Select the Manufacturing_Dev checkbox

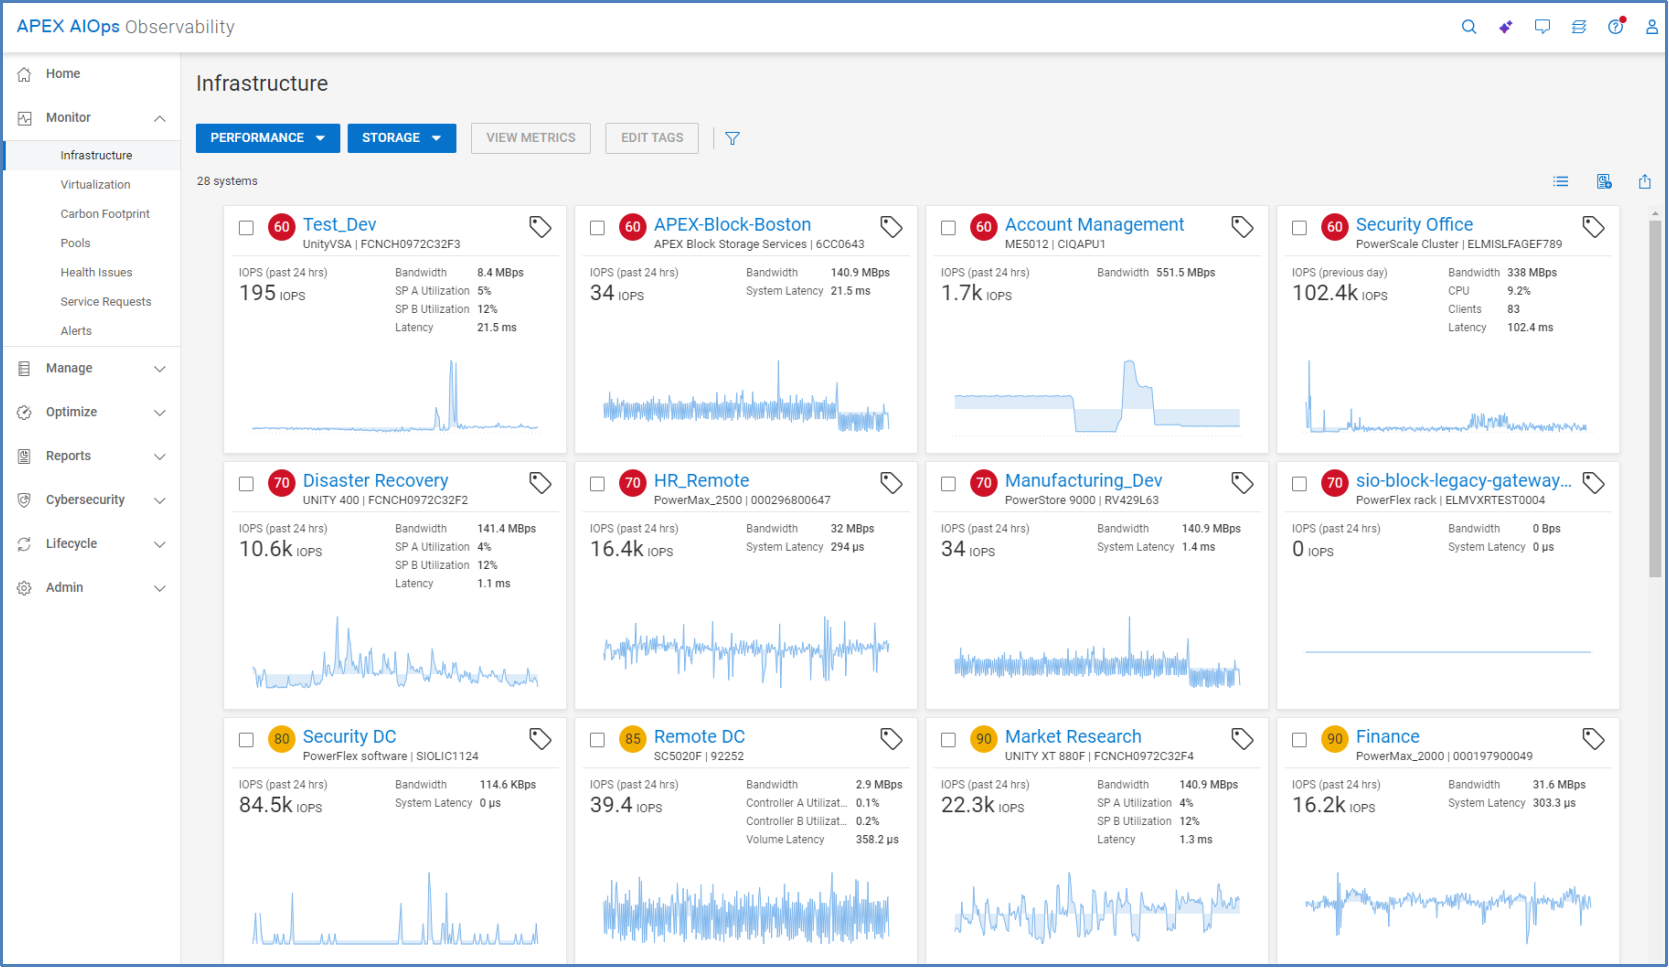(948, 484)
